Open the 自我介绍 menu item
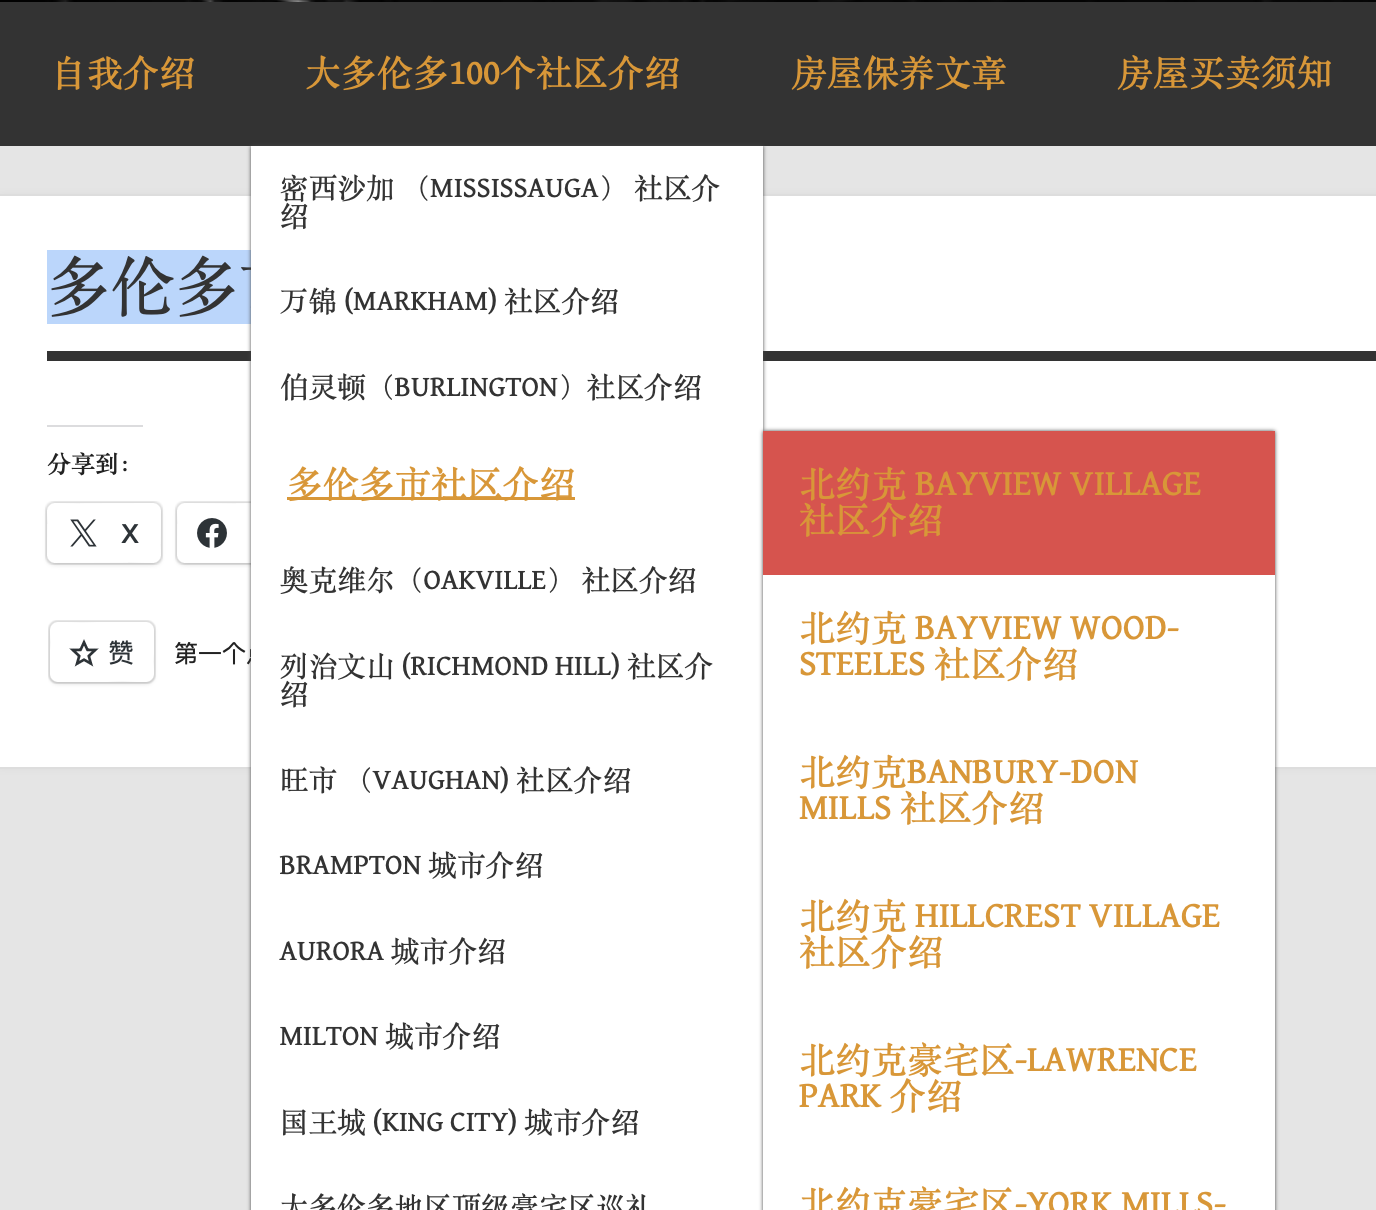The width and height of the screenshot is (1376, 1210). point(124,73)
